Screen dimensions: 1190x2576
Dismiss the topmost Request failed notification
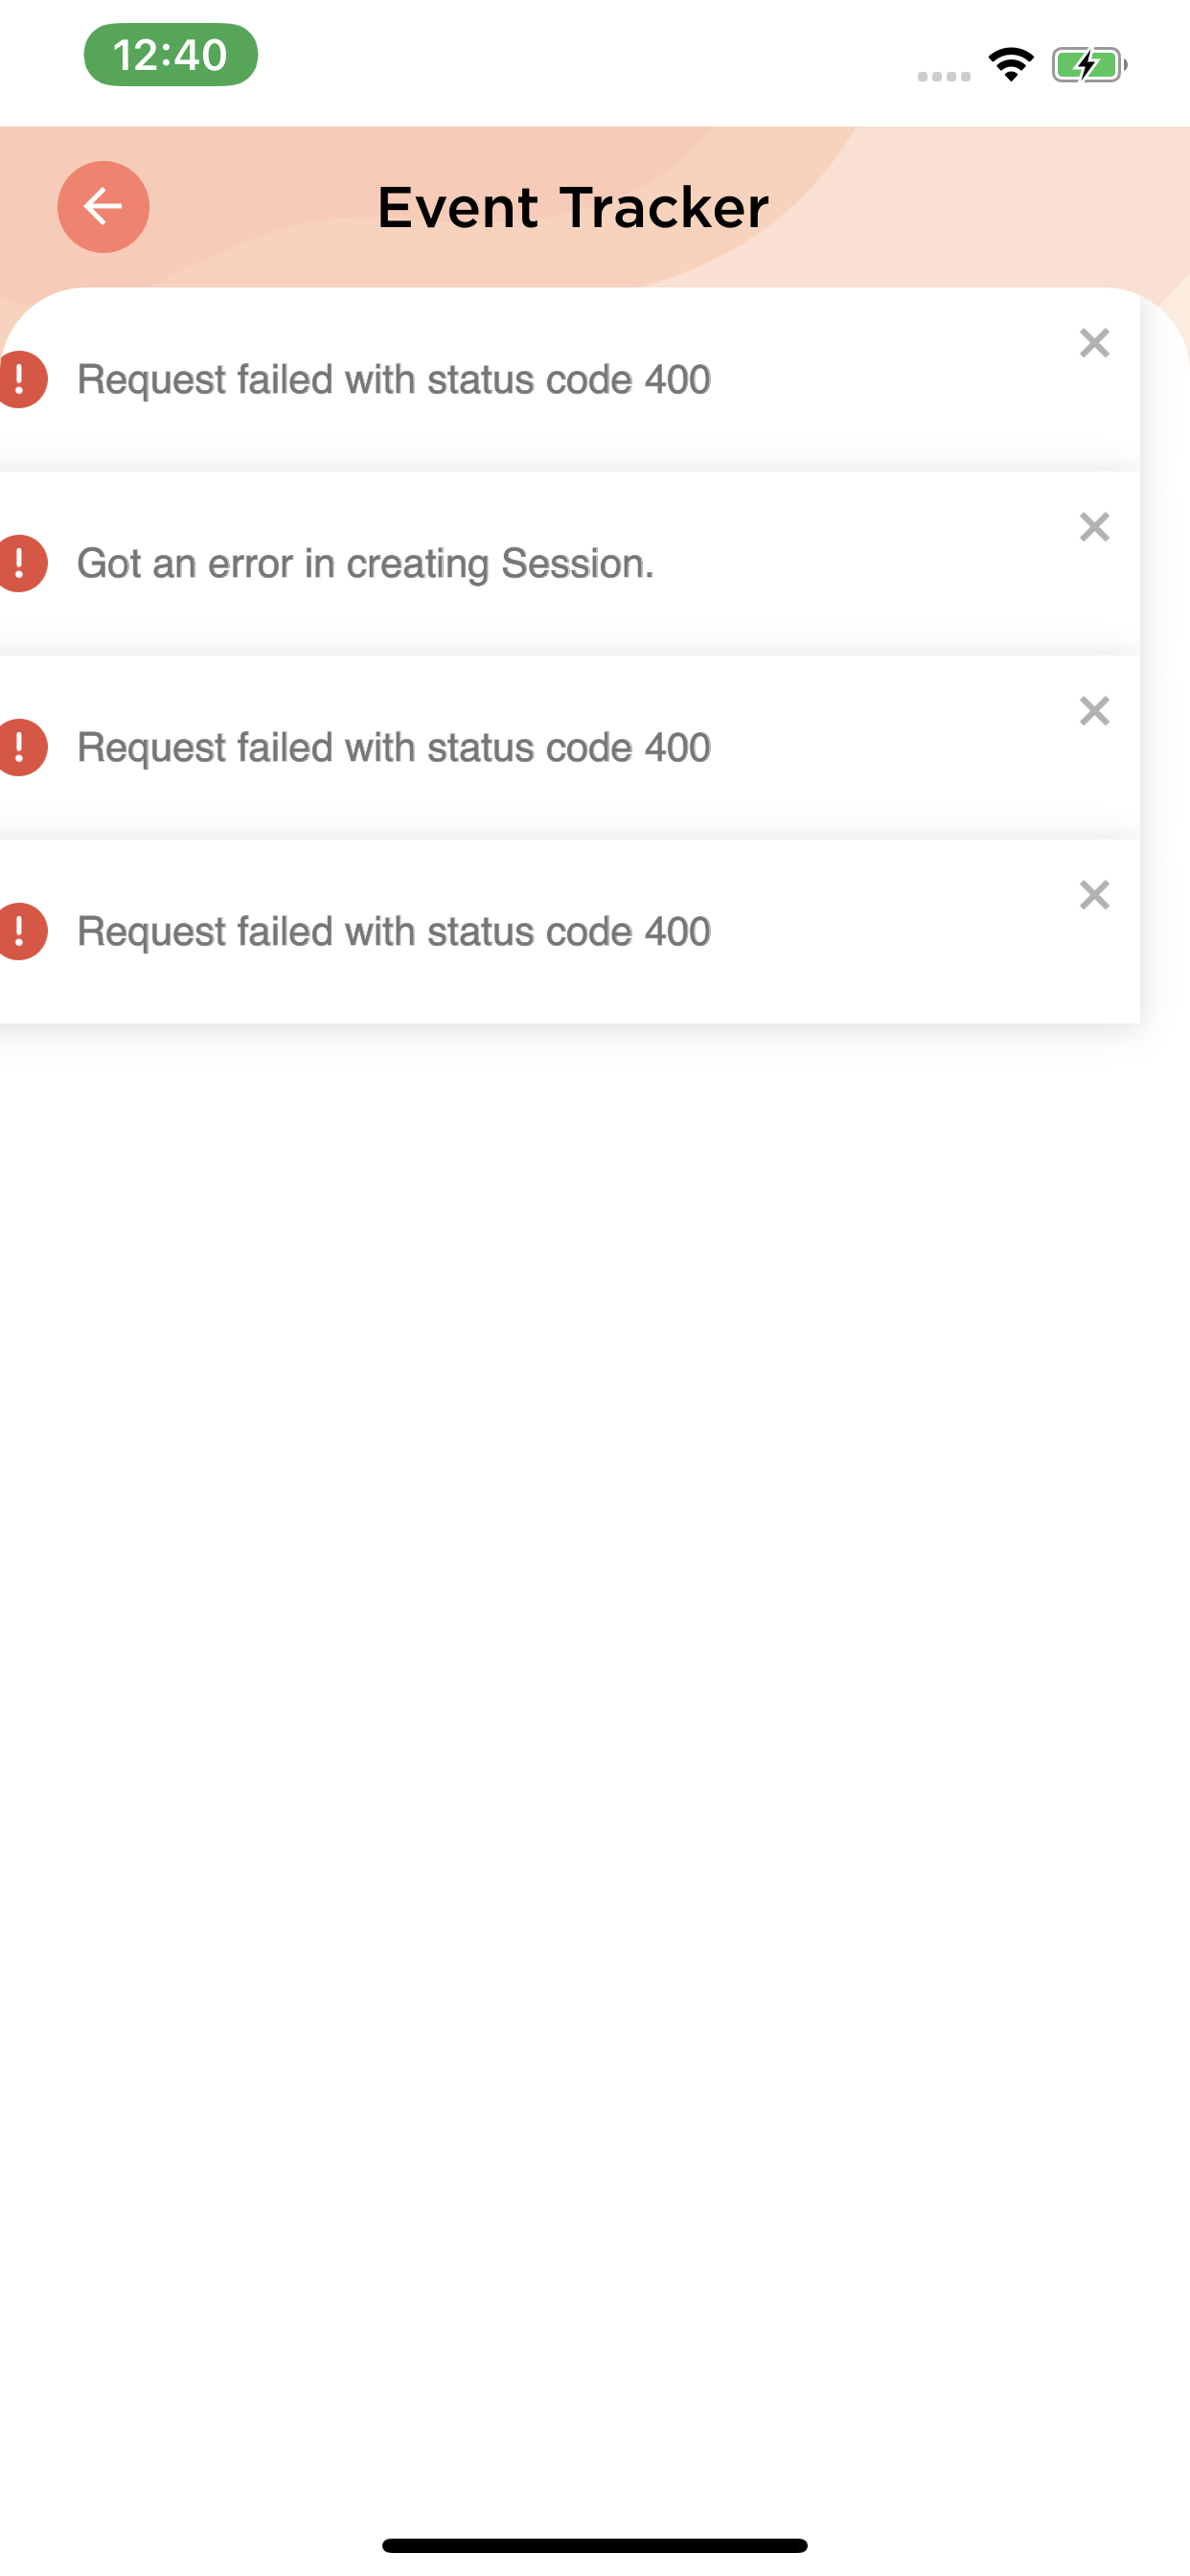click(1094, 343)
